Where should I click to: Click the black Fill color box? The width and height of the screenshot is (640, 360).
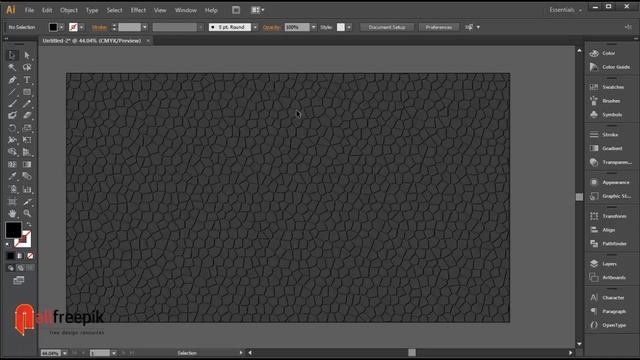tap(13, 230)
